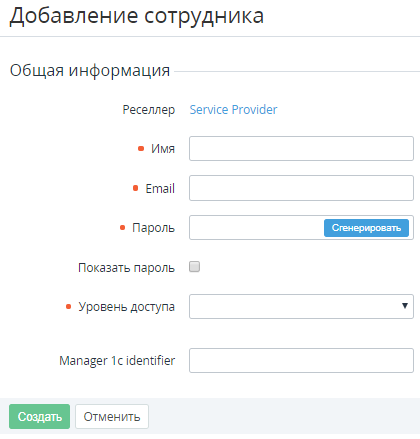Click the Уровень доступа dropdown arrow
The height and width of the screenshot is (439, 420).
click(x=405, y=306)
